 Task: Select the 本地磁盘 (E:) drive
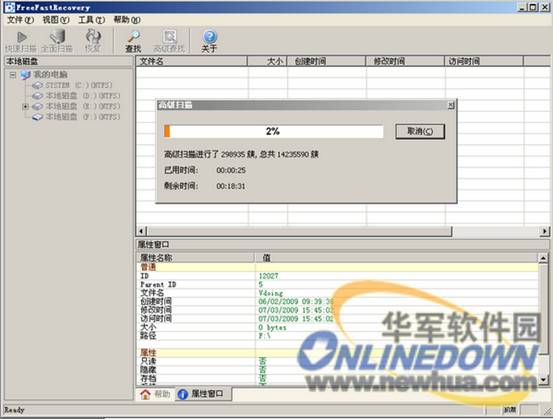[83, 106]
